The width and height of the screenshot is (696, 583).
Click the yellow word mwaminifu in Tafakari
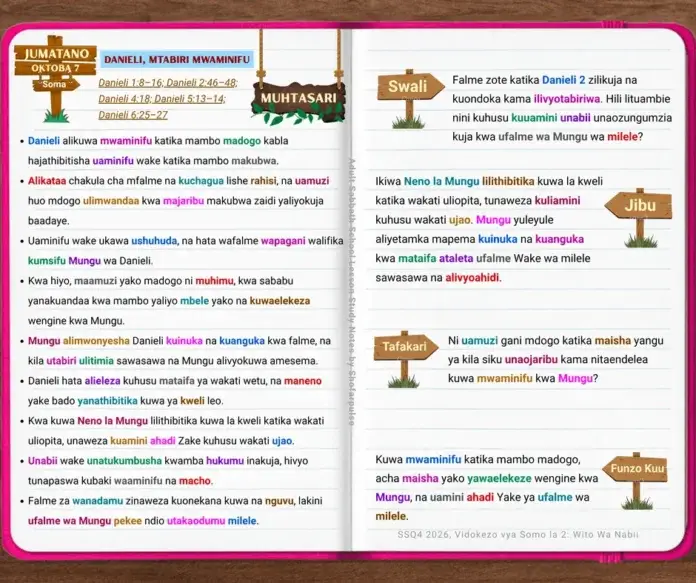point(504,378)
